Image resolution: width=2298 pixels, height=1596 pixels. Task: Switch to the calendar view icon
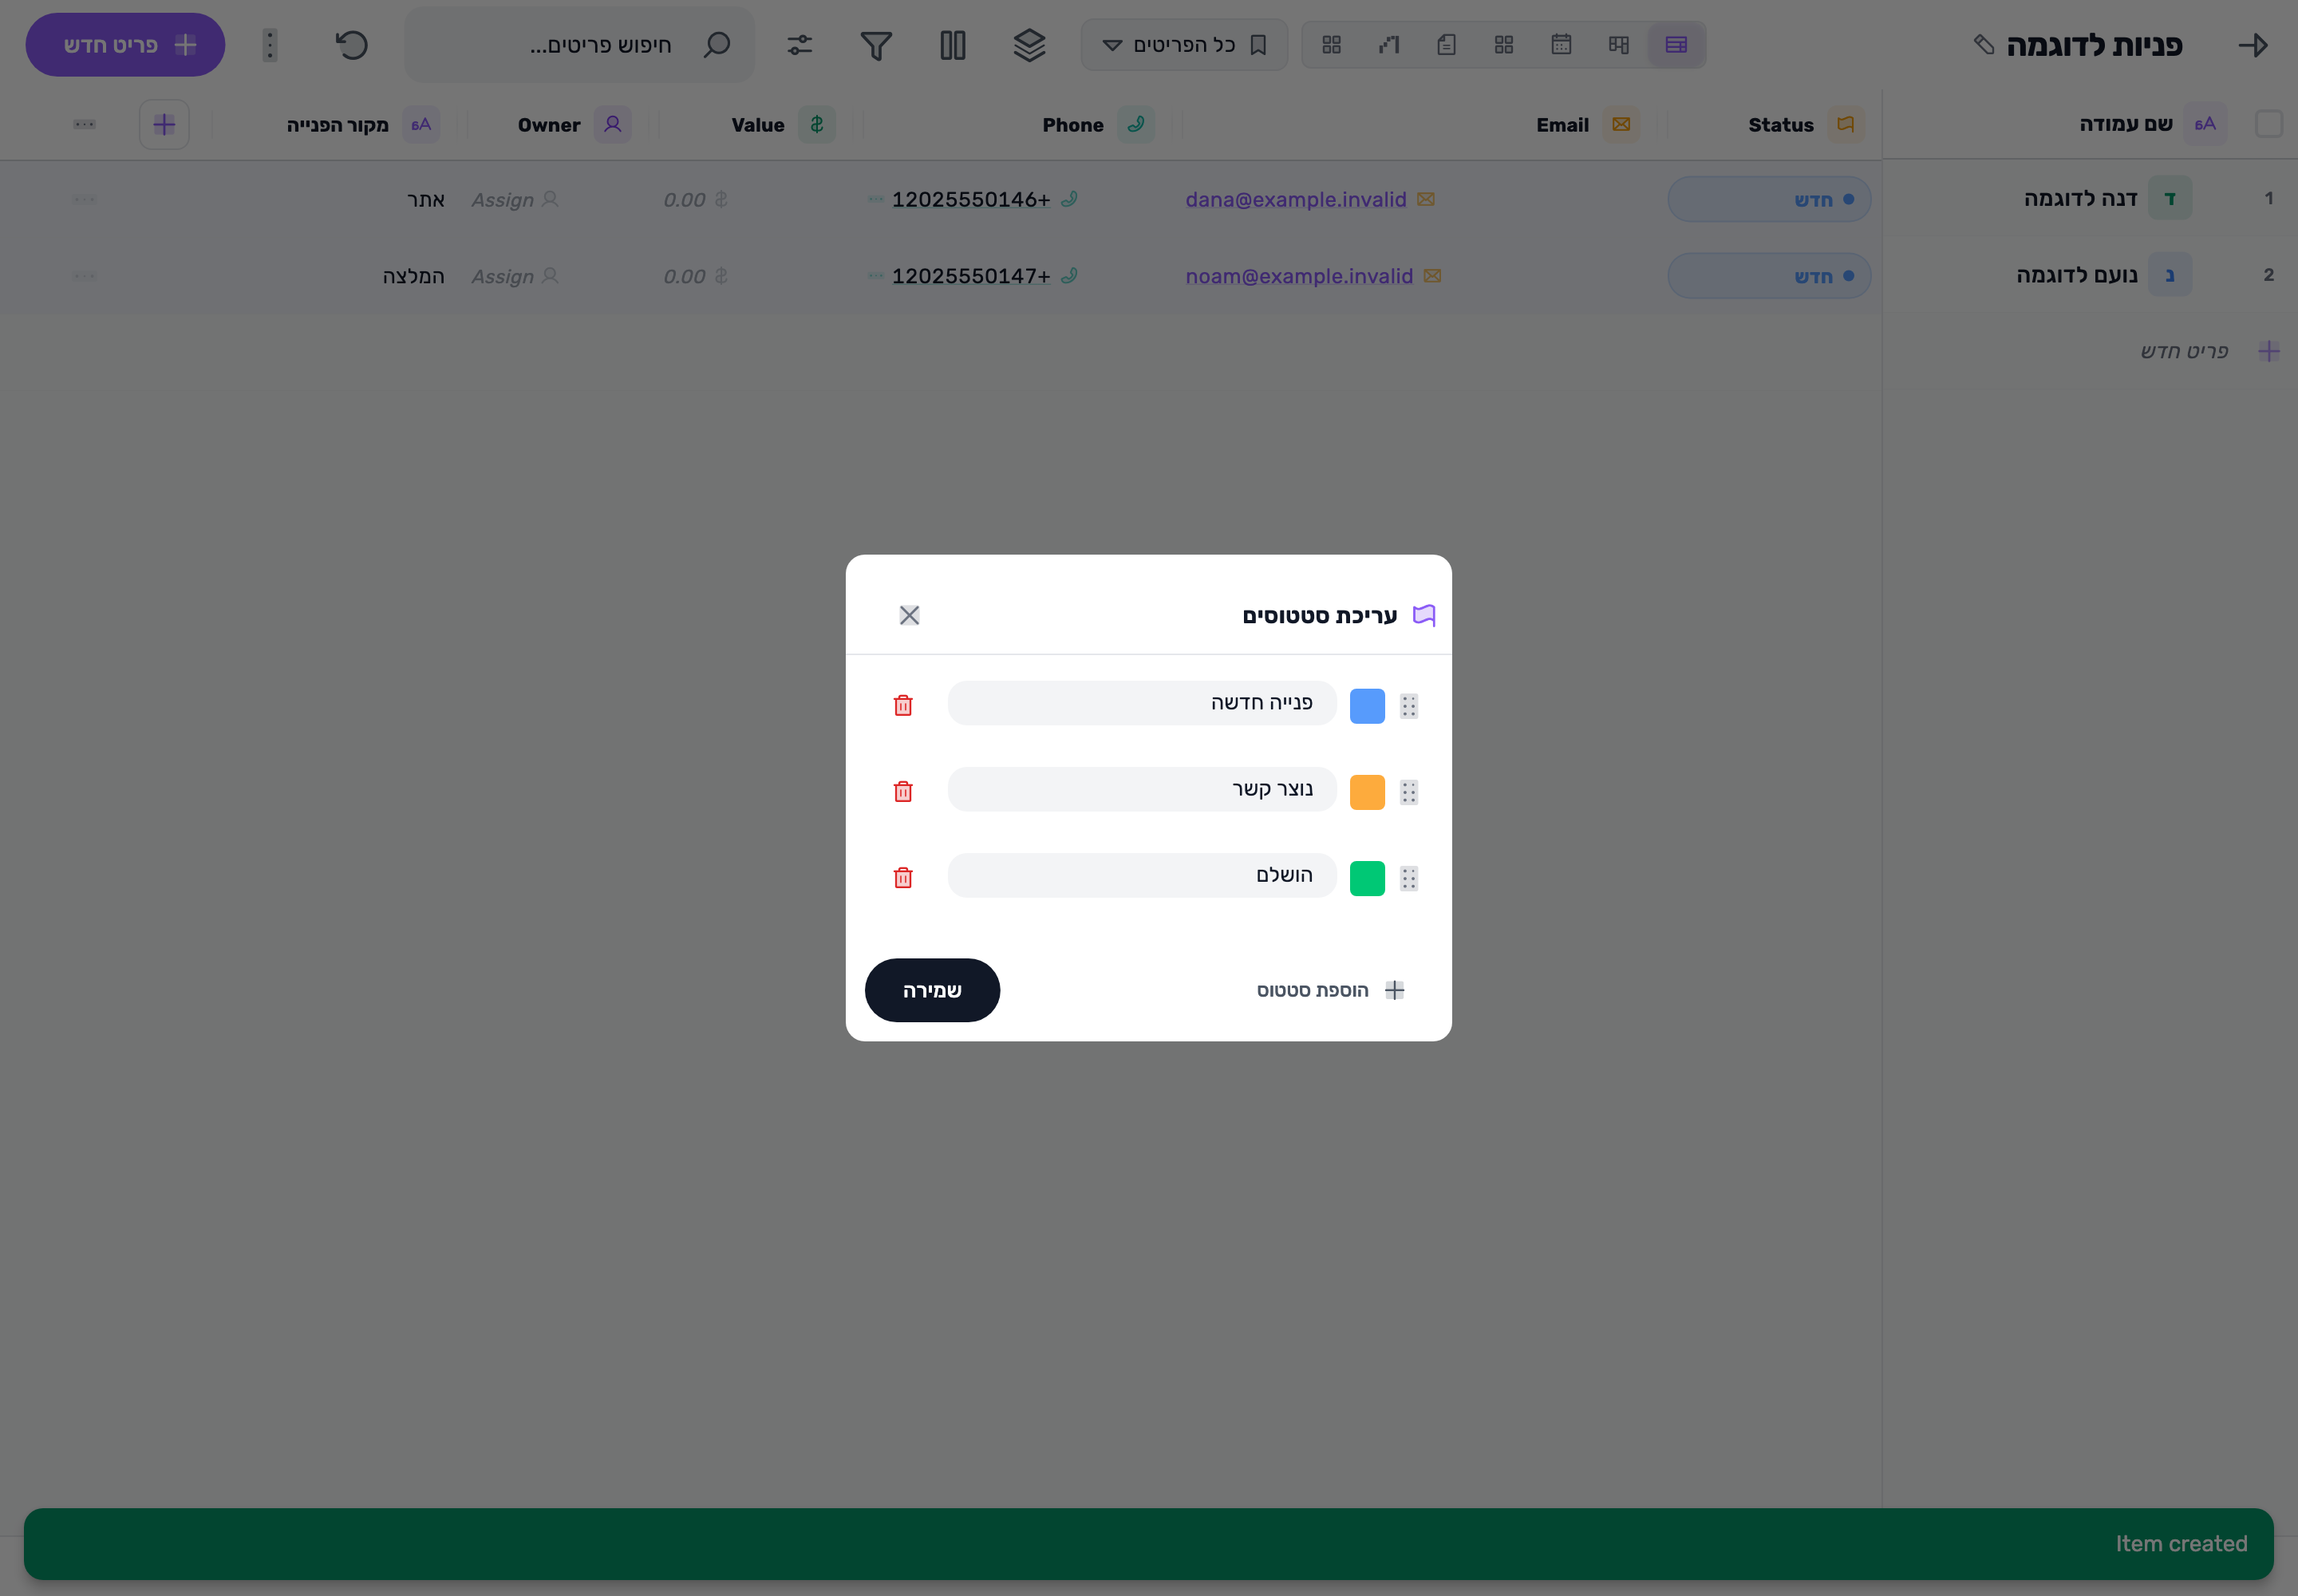[x=1561, y=45]
